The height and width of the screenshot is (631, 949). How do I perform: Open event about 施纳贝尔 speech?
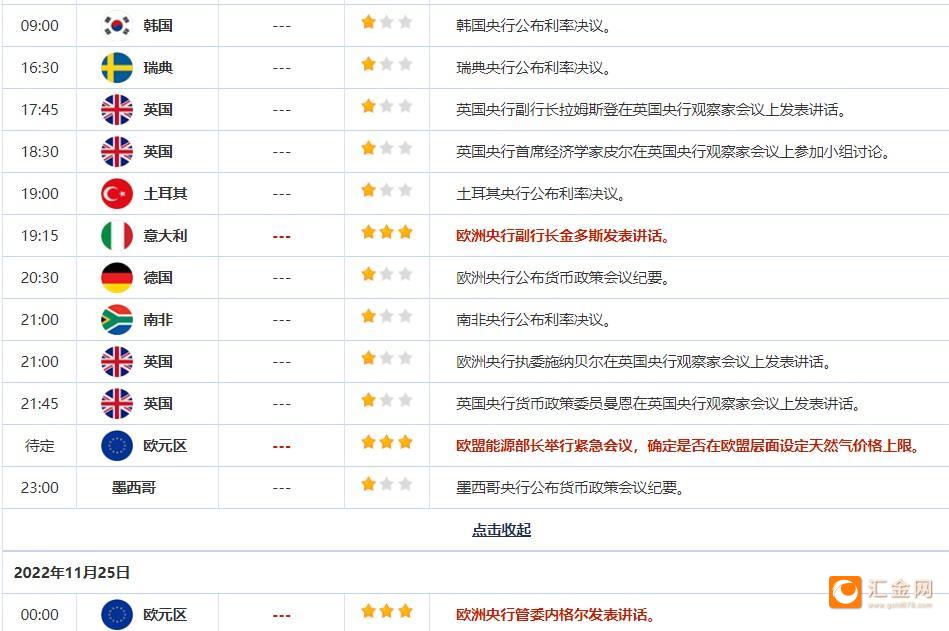[643, 362]
